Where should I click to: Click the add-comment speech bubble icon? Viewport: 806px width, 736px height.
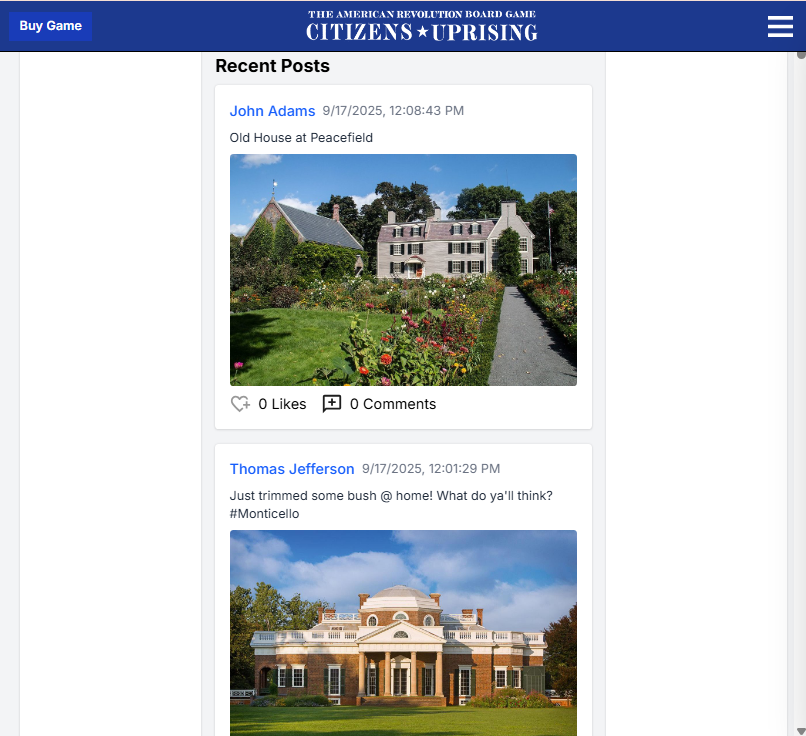coord(332,404)
